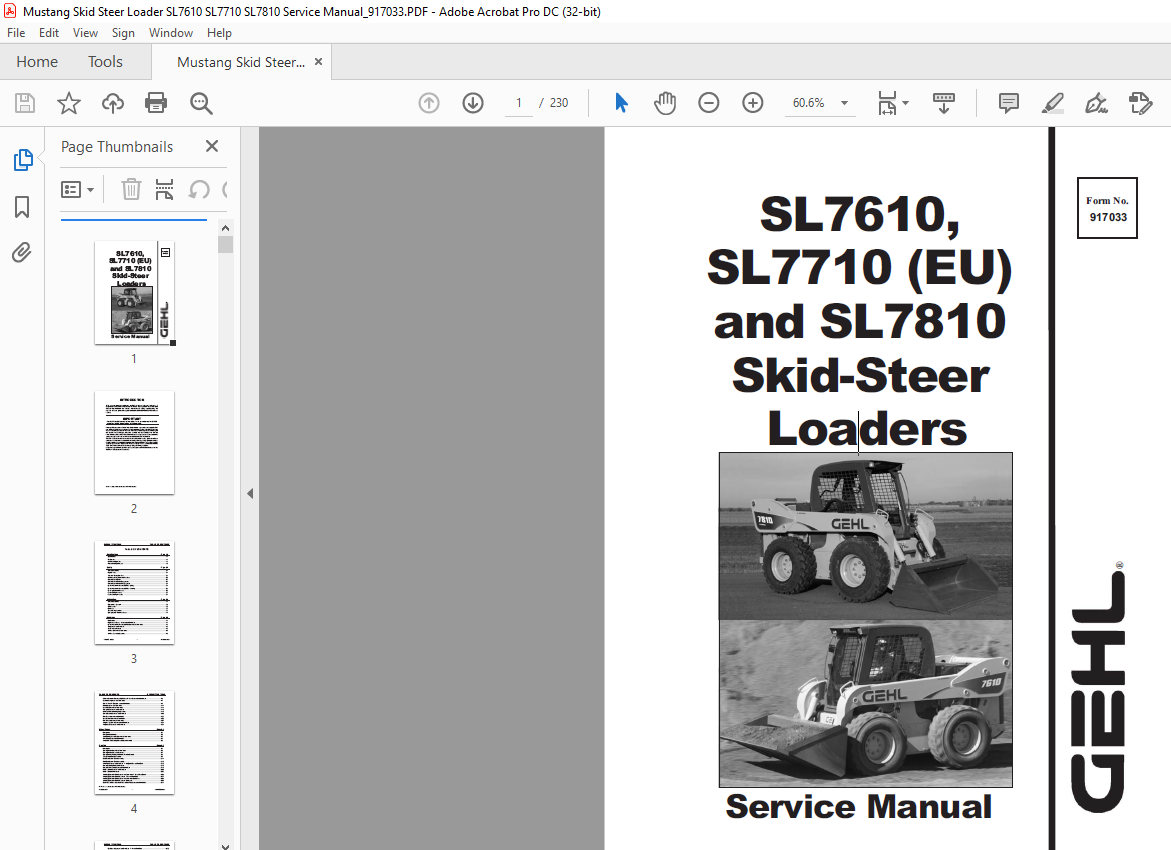Viewport: 1171px width, 850px height.
Task: Click the current page number field
Action: (x=518, y=103)
